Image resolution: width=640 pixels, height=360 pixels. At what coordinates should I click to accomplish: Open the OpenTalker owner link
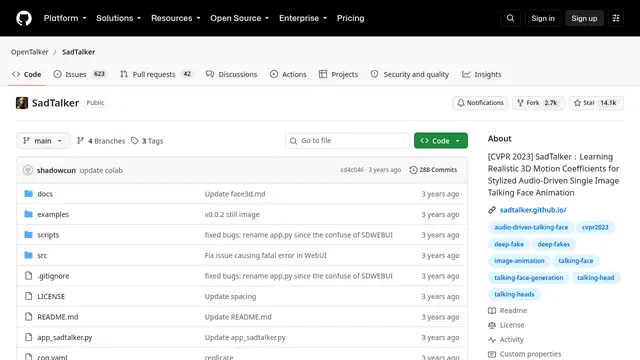coord(29,52)
